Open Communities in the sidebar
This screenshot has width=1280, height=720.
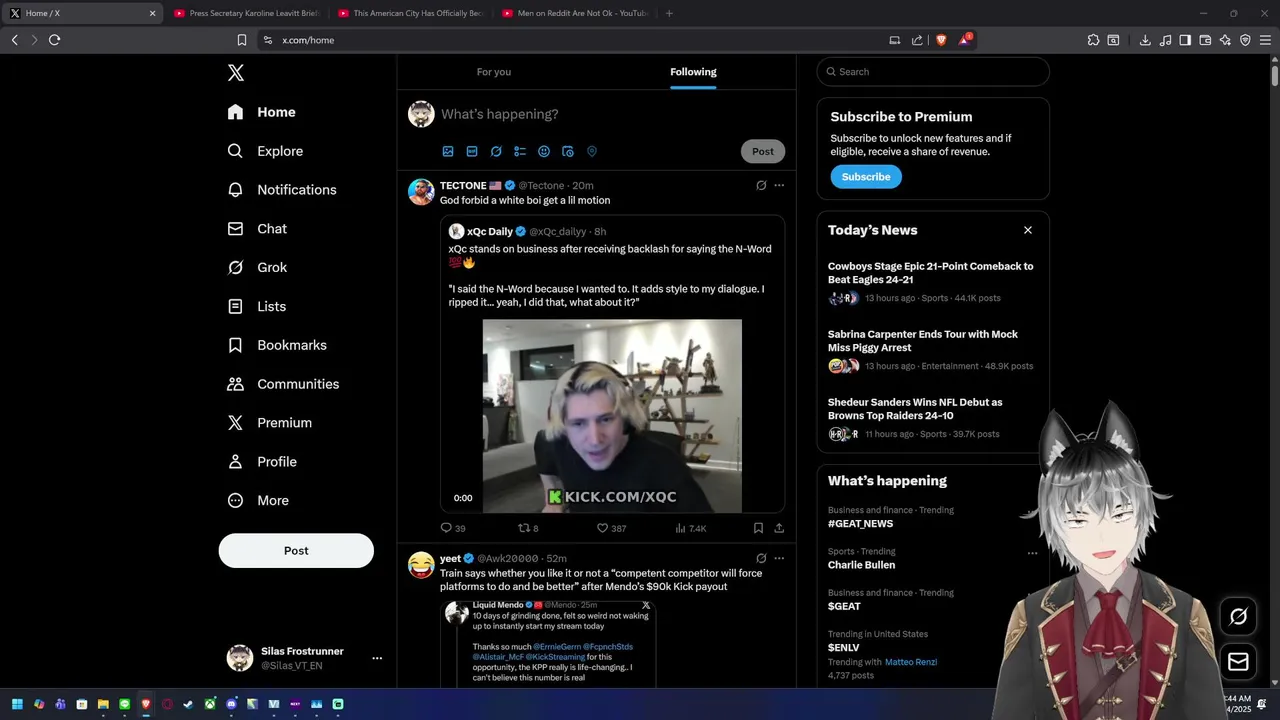click(283, 384)
